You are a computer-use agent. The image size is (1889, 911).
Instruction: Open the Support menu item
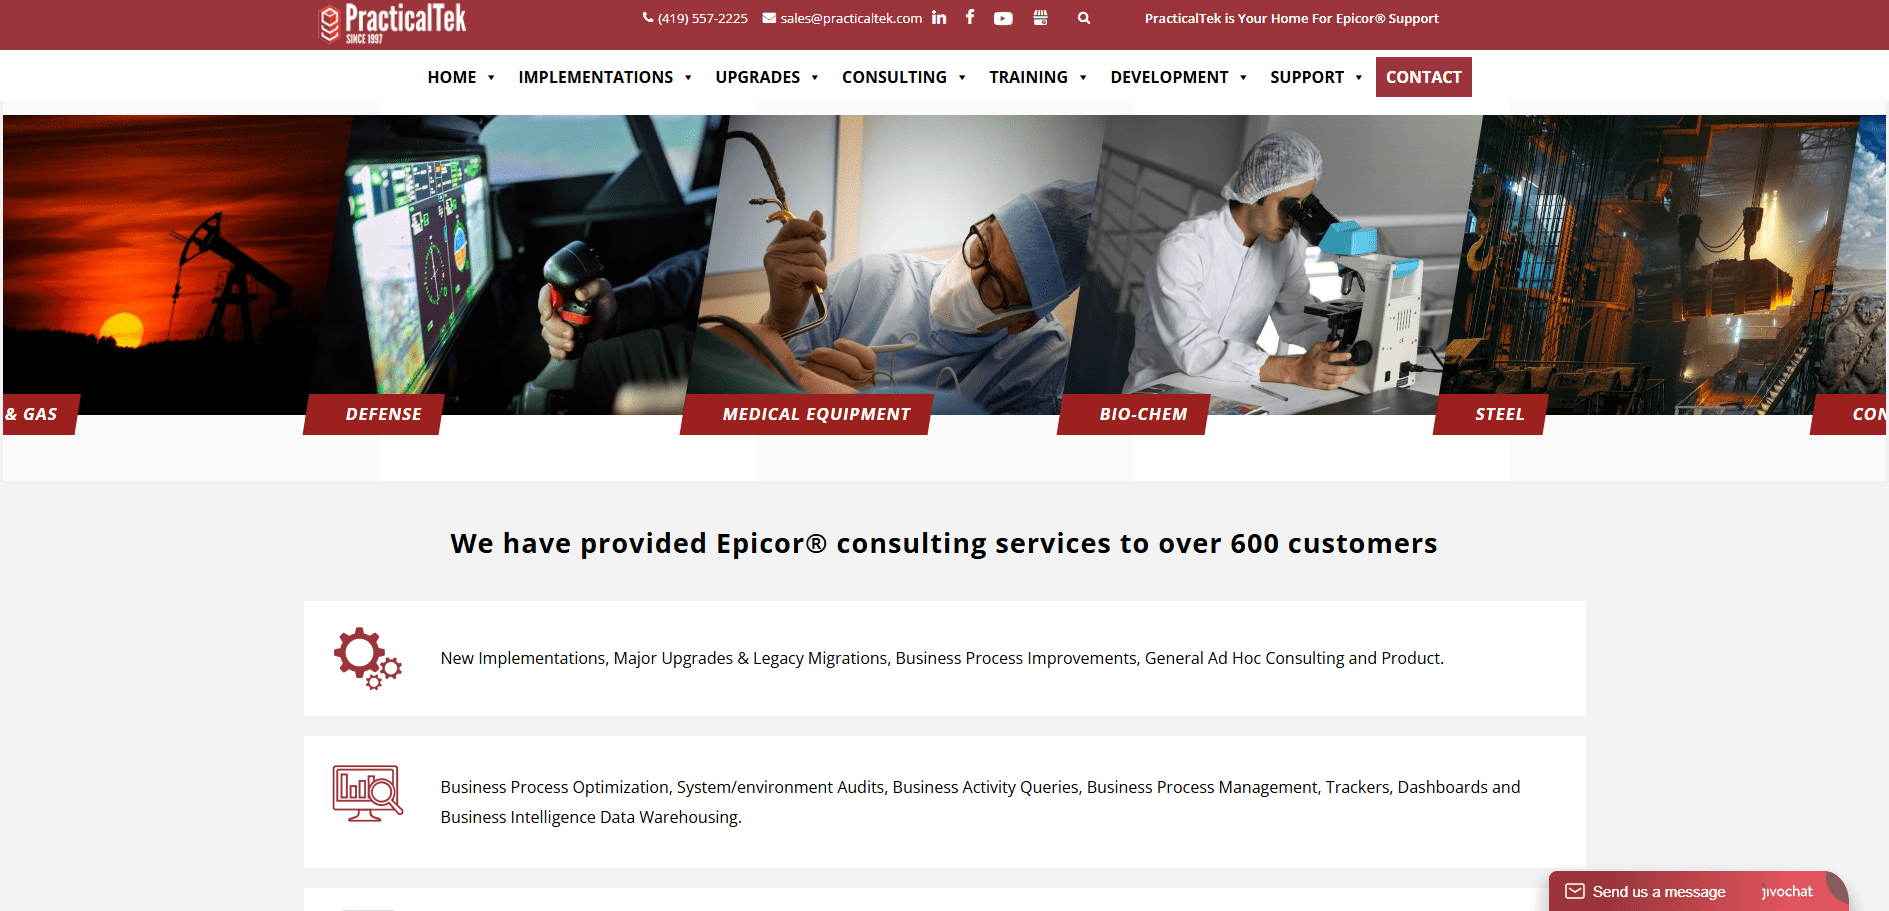1316,77
